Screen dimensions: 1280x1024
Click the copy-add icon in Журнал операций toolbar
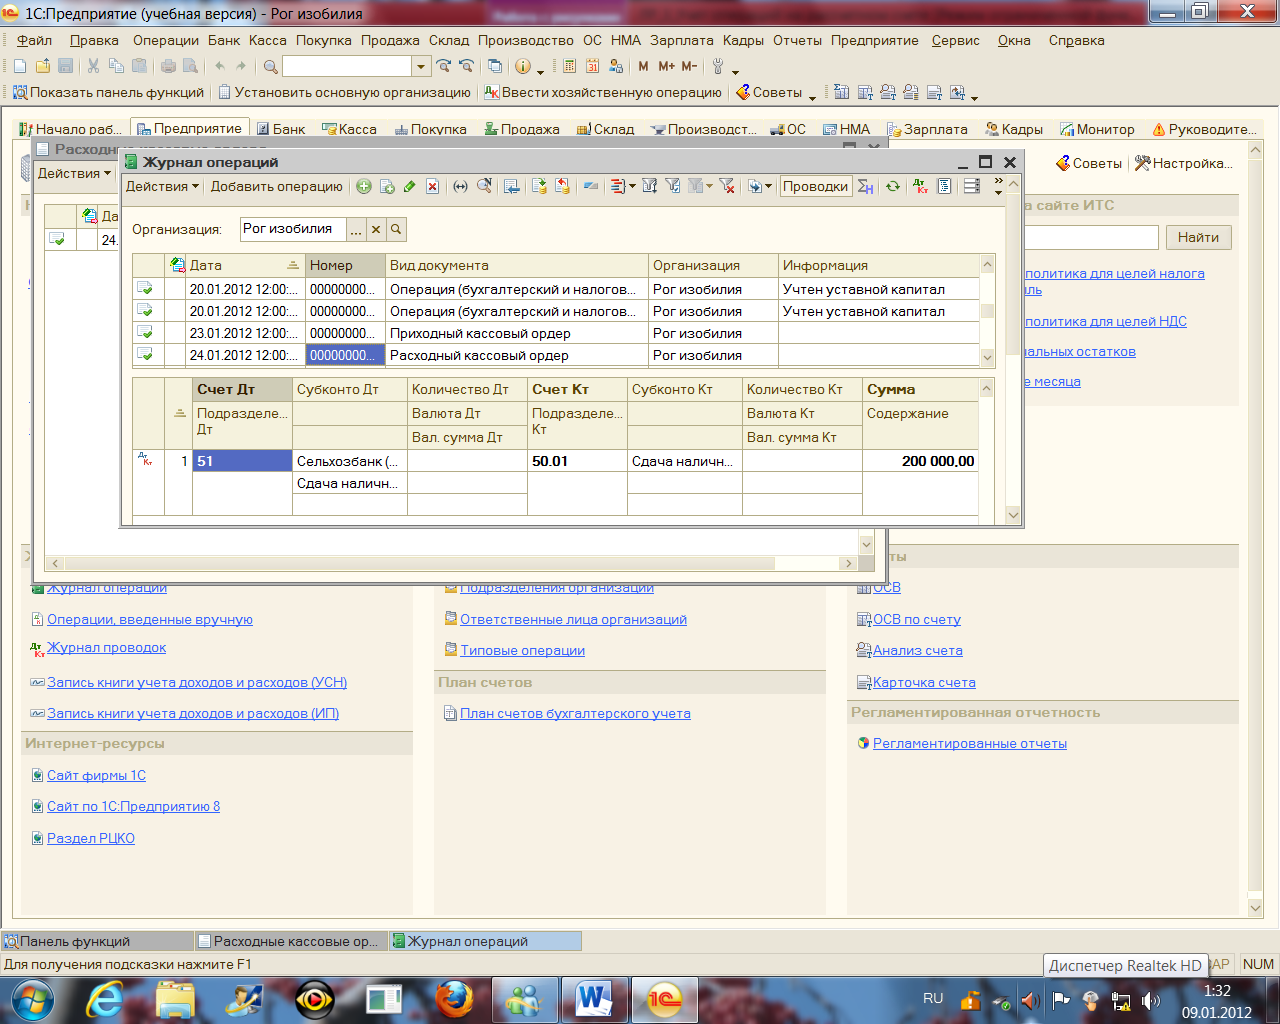tap(387, 186)
